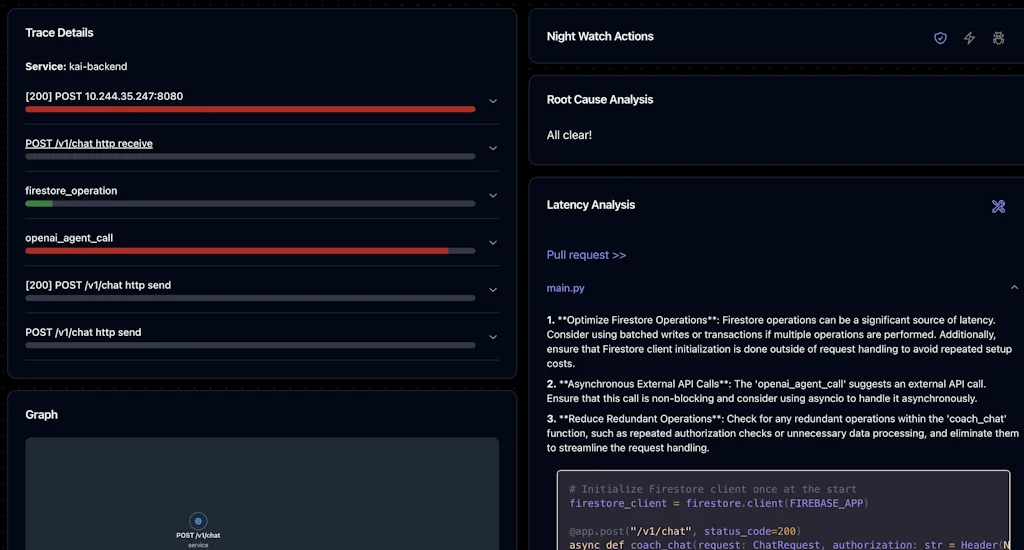Click the firestore_operation span name

click(x=71, y=191)
